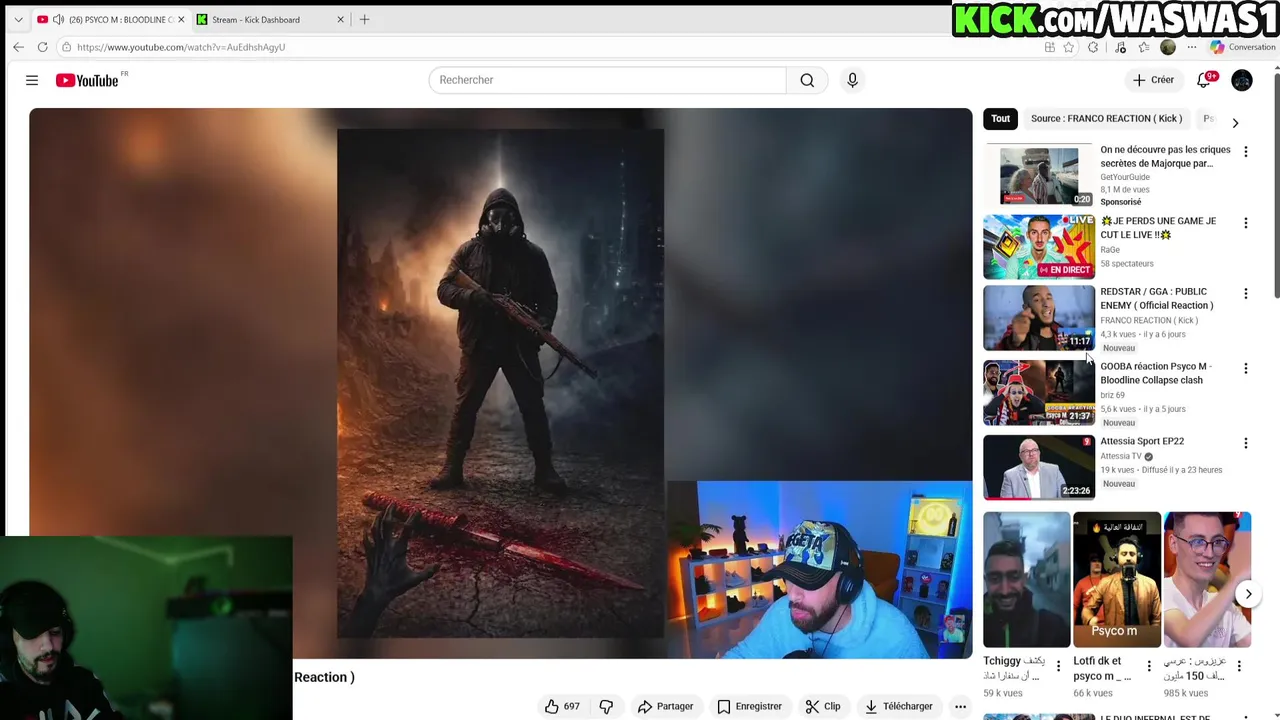This screenshot has height=720, width=1280.
Task: Select Source : FRANCO REACTION chip
Action: (x=1106, y=119)
